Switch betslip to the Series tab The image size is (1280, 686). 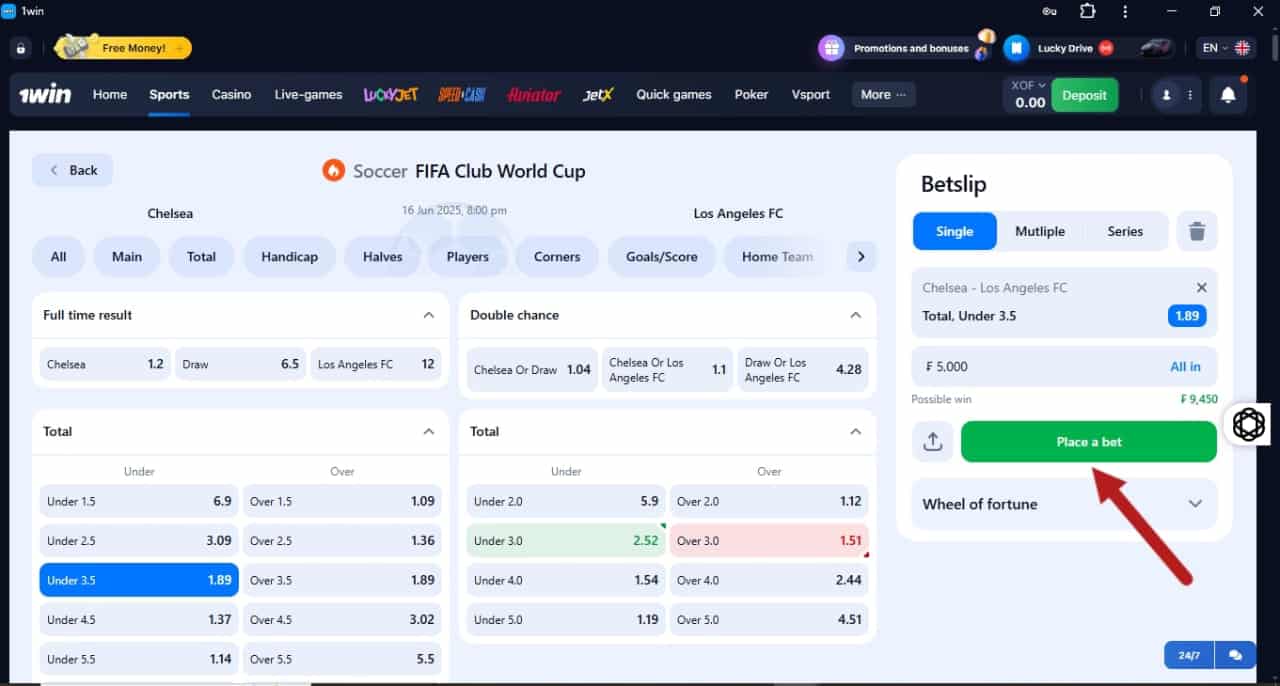[x=1125, y=231]
